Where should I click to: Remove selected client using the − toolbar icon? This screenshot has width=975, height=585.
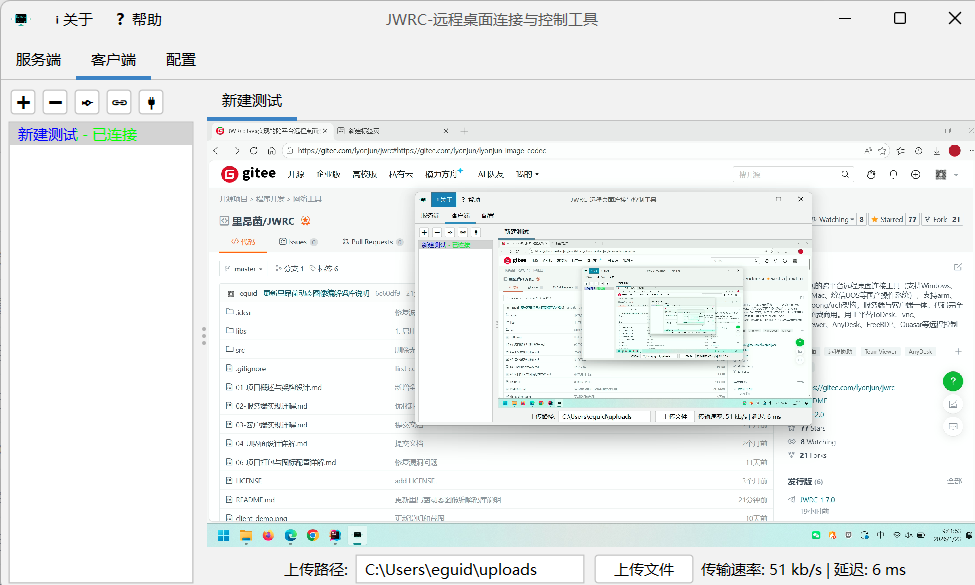click(x=55, y=101)
